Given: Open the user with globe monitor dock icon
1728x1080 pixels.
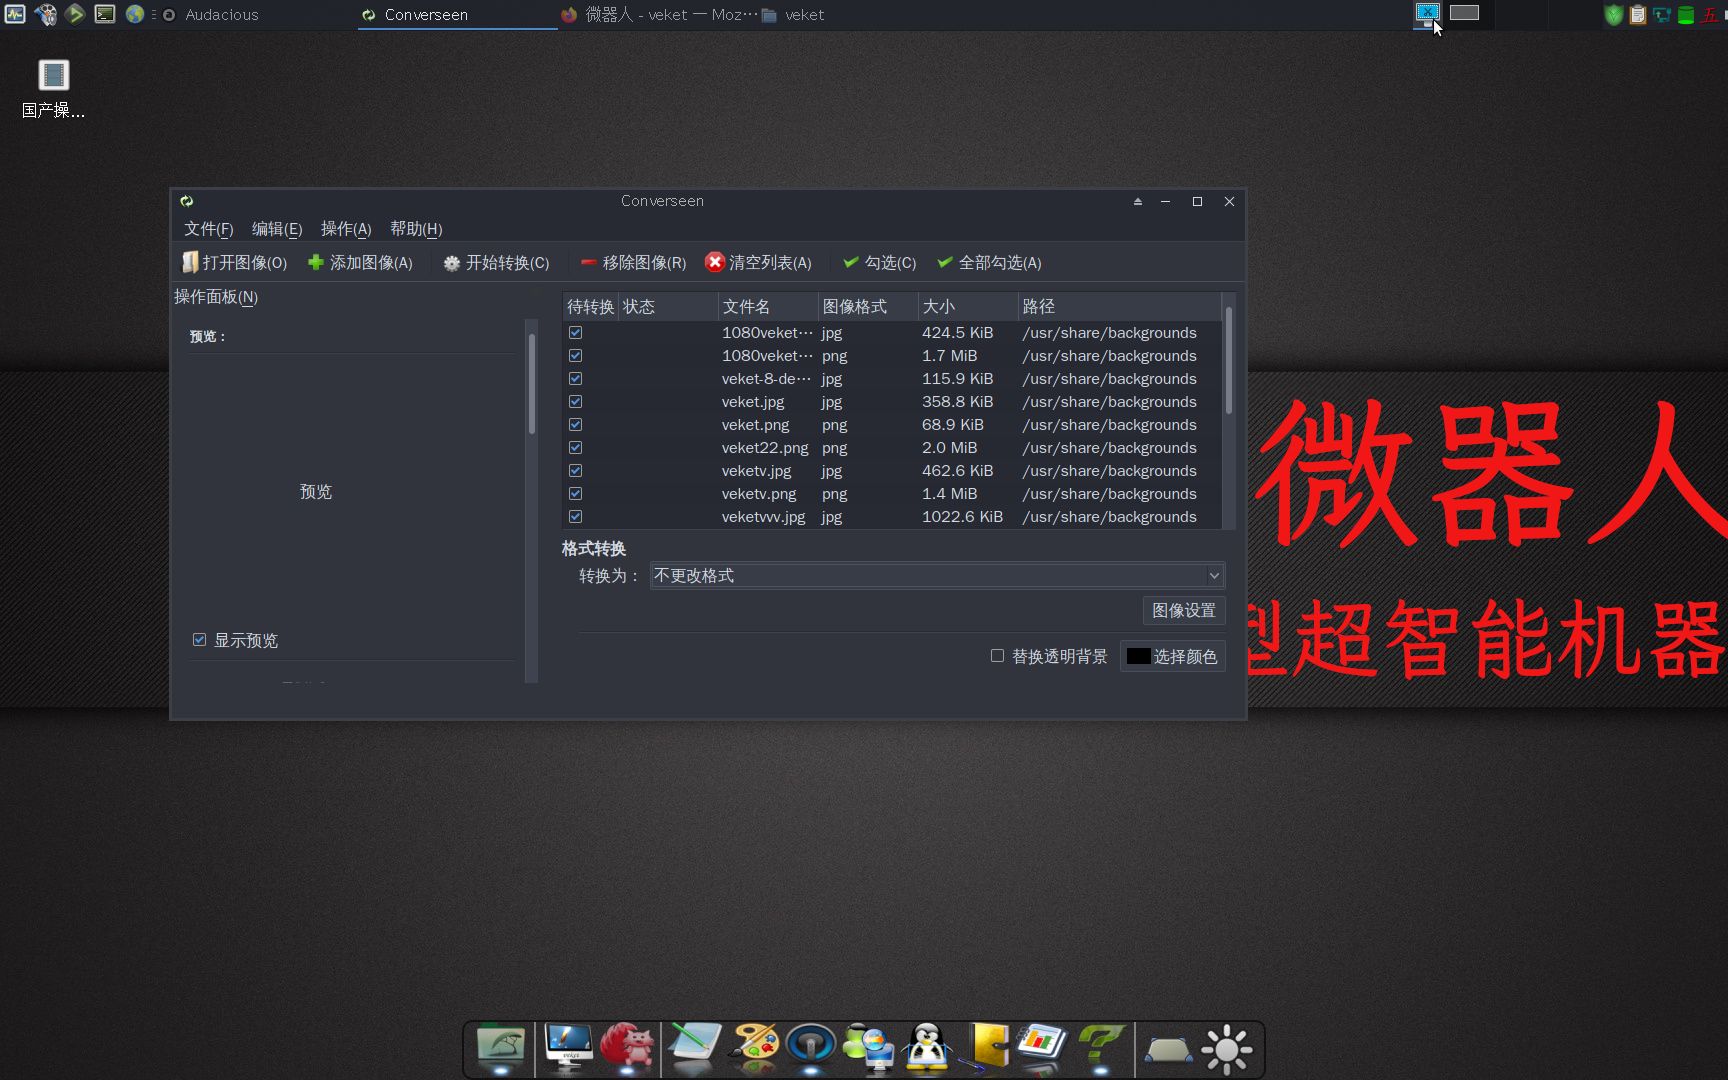Looking at the screenshot, I should click(869, 1048).
